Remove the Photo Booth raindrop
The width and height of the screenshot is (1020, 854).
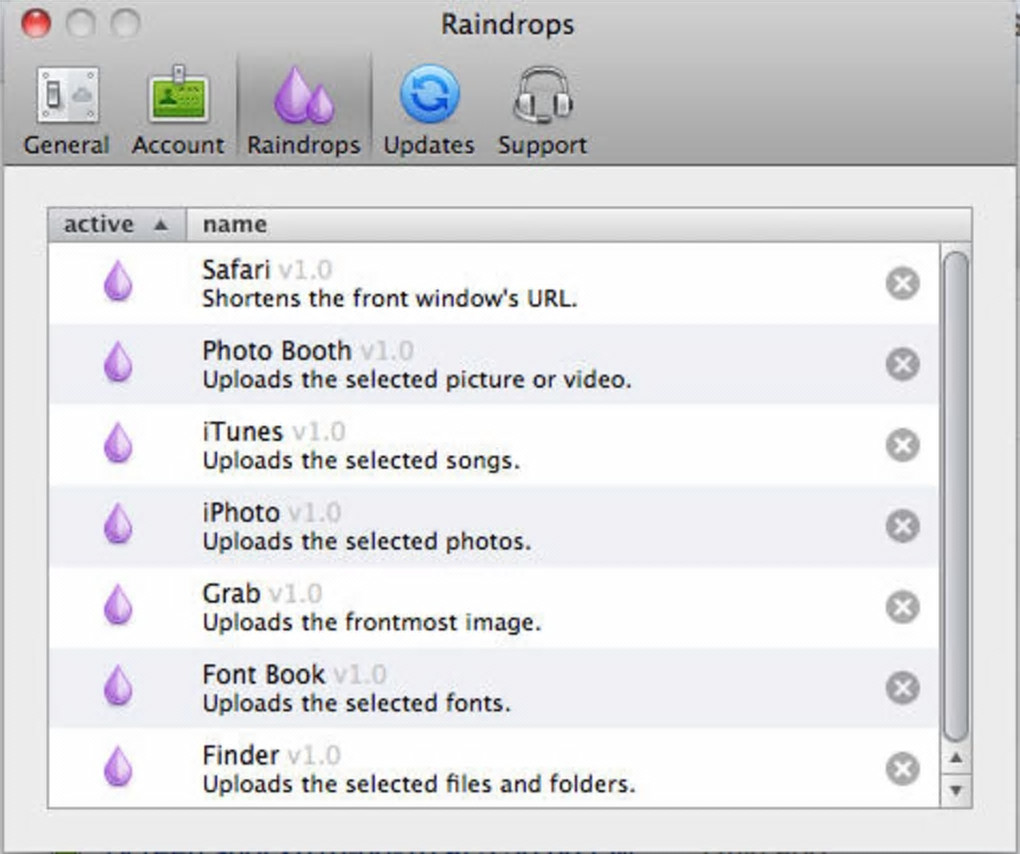(902, 364)
